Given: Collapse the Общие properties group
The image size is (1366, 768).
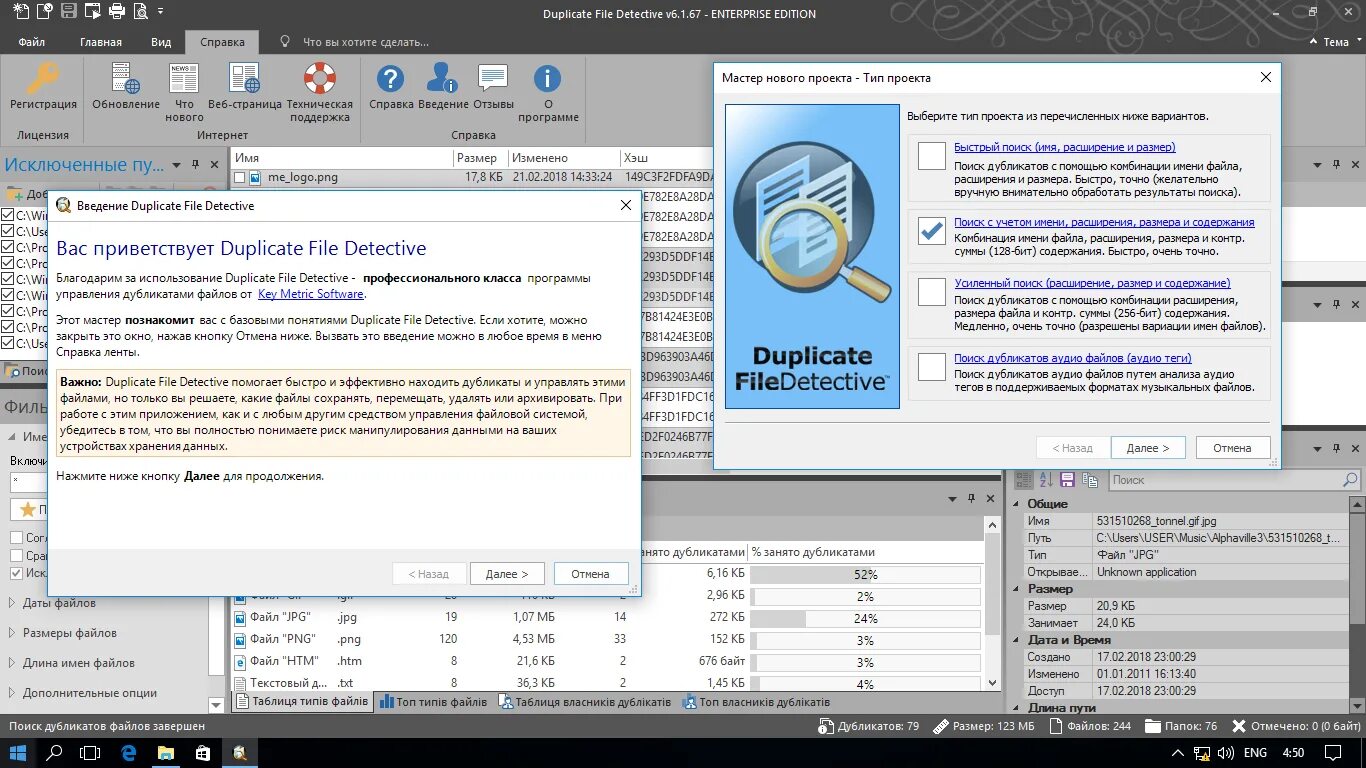Looking at the screenshot, I should click(1017, 504).
